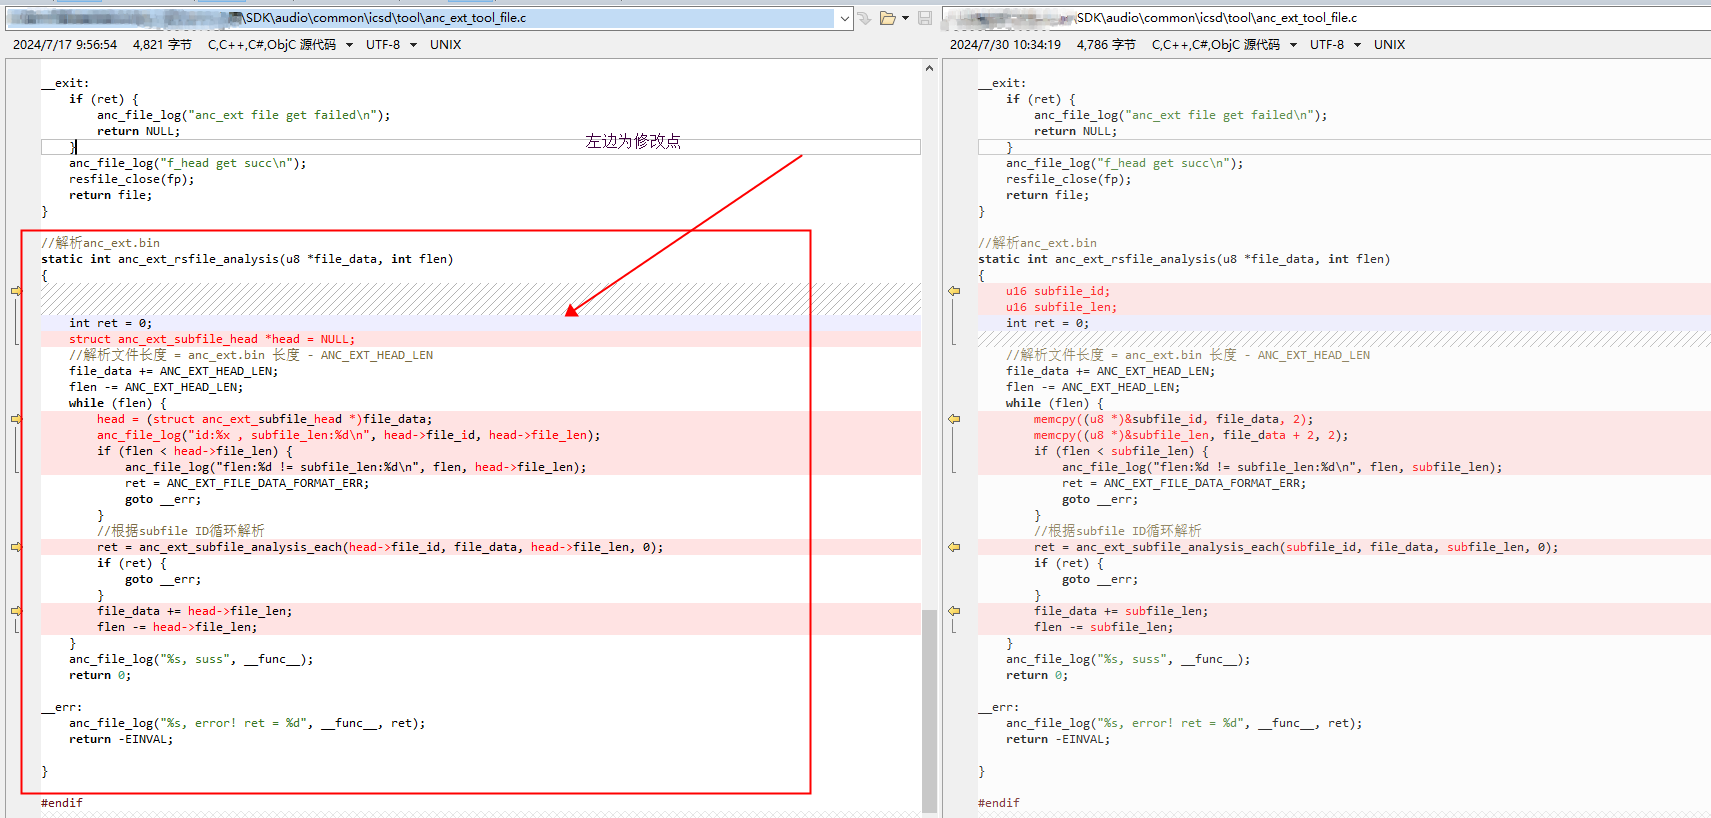Click right pane UNIX line ending label
Image resolution: width=1711 pixels, height=818 pixels.
coord(1389,45)
